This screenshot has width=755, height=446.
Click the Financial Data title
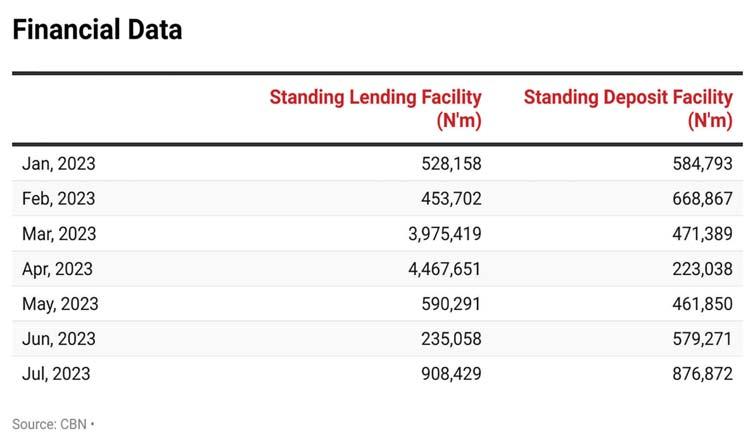tap(97, 30)
